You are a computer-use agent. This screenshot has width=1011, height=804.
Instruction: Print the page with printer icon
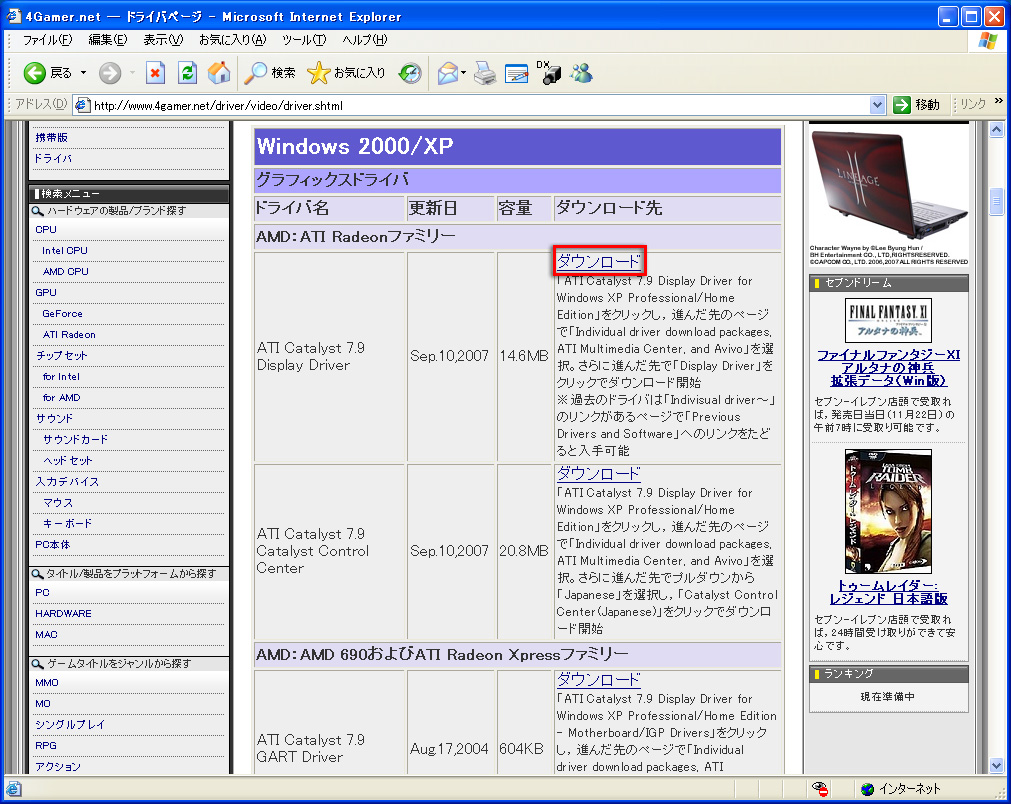pyautogui.click(x=485, y=73)
